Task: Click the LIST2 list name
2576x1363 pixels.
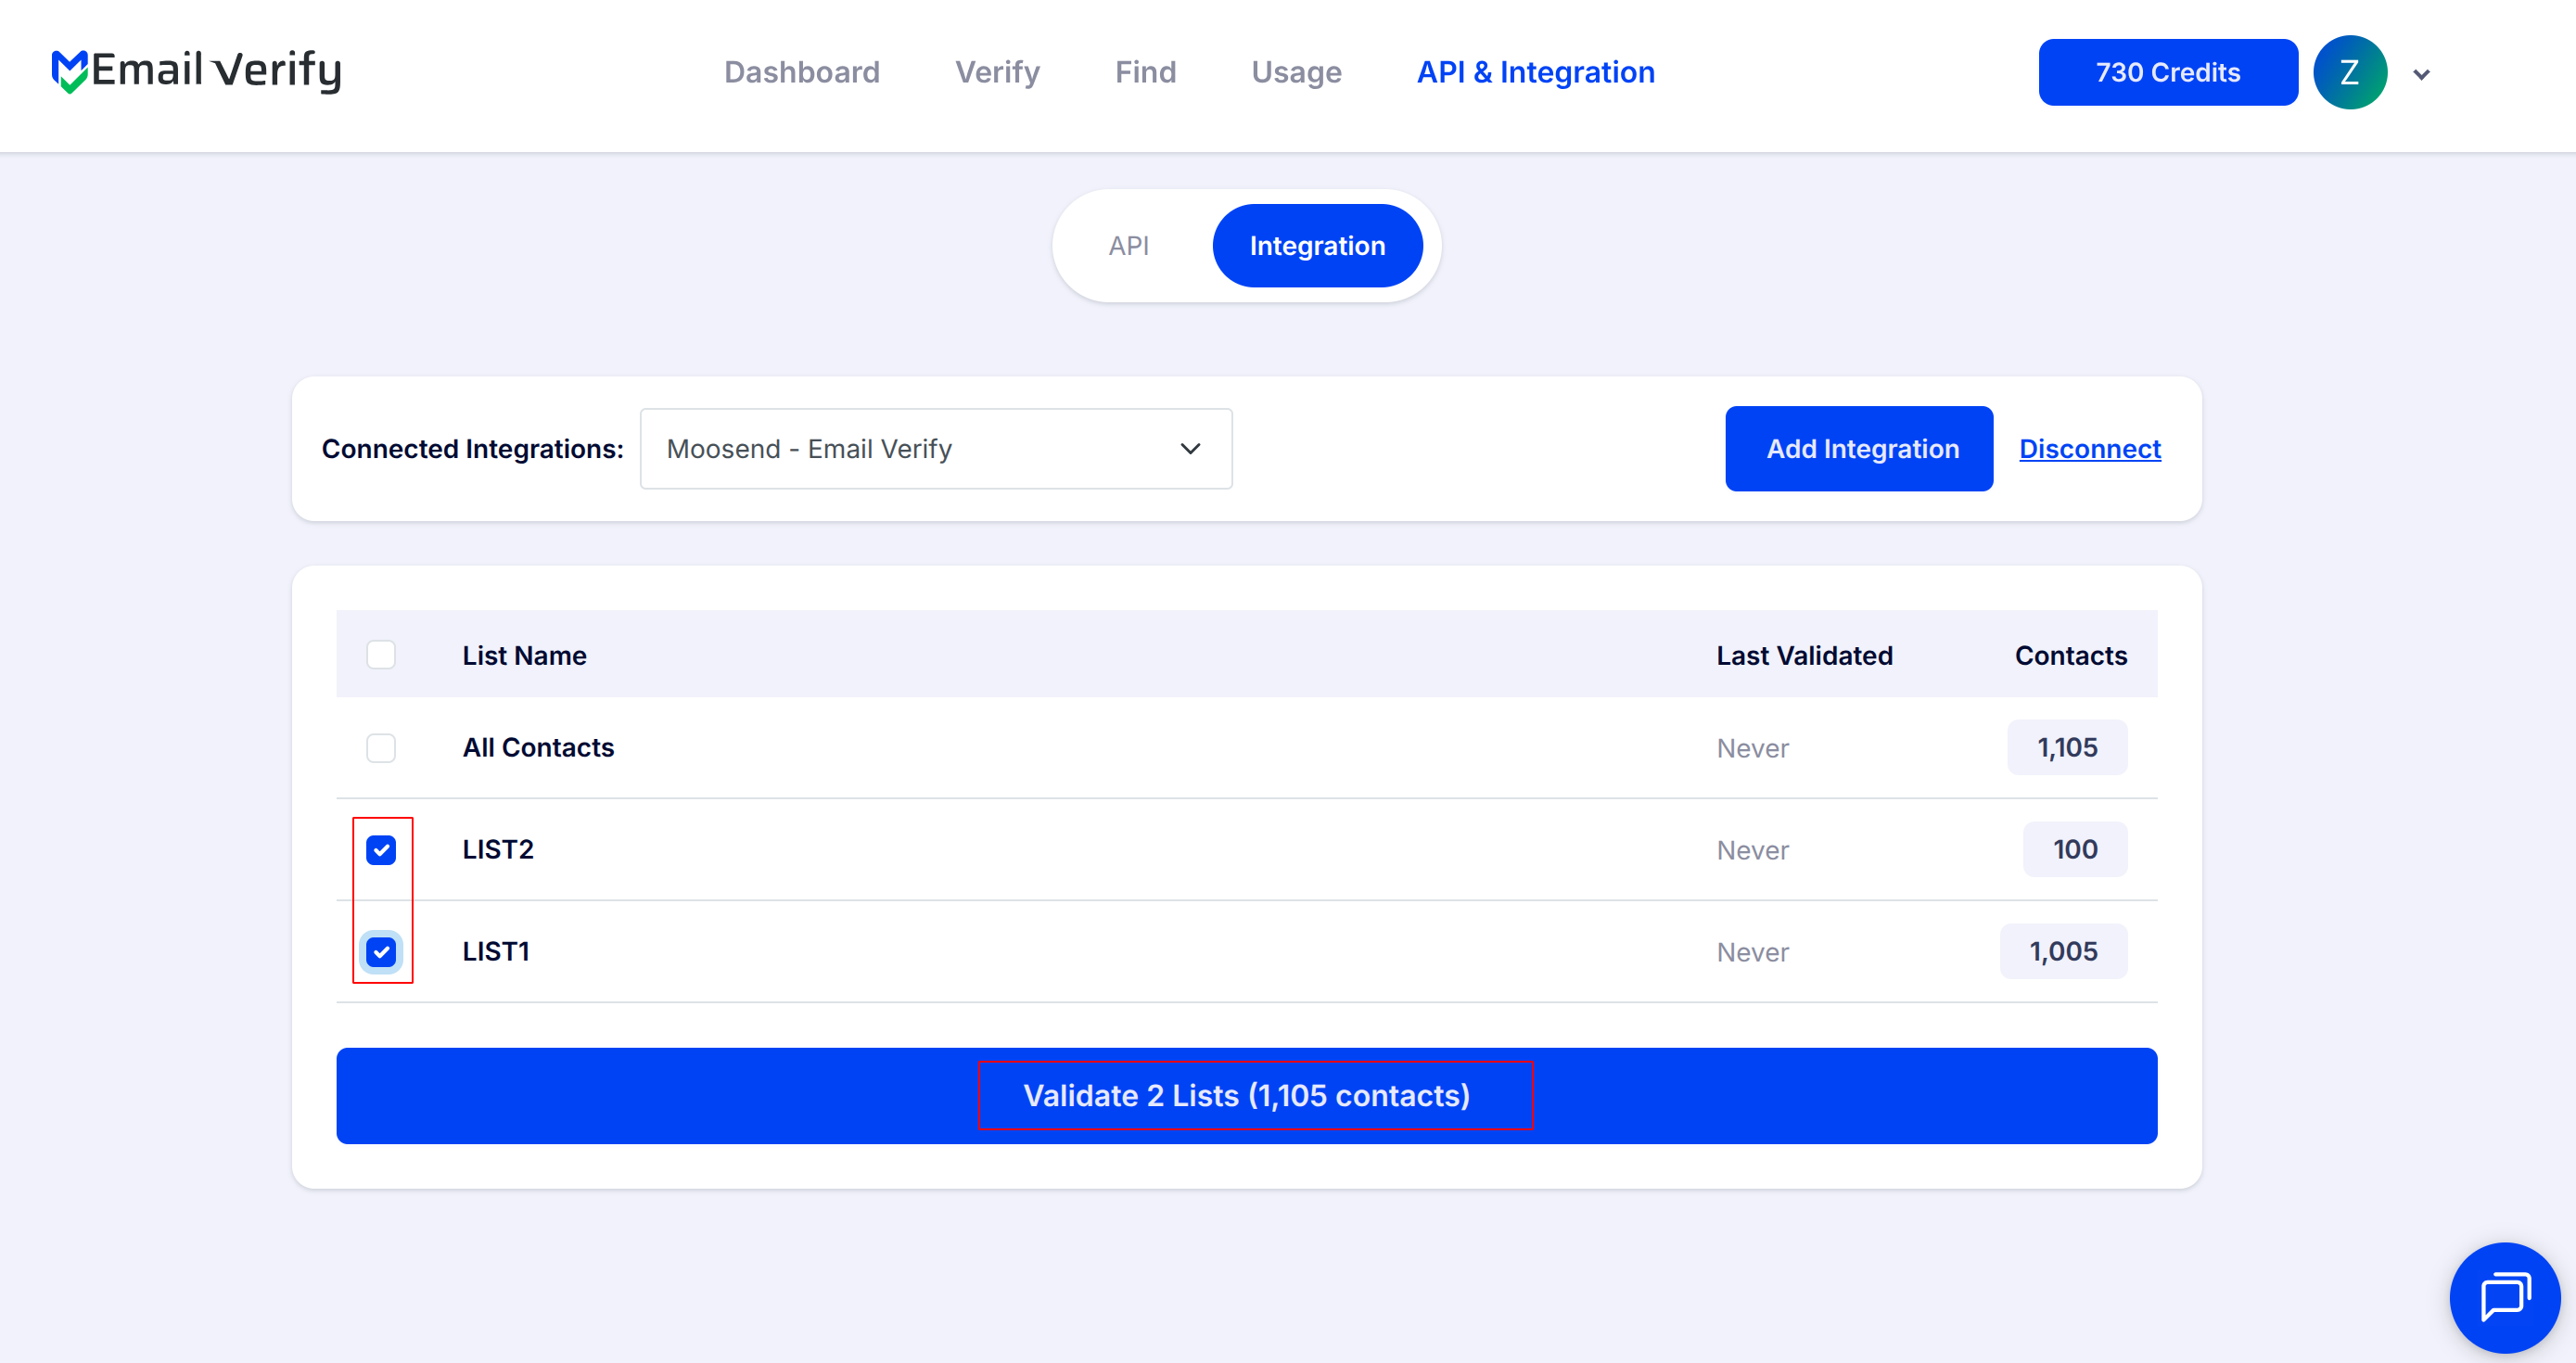Action: pos(498,849)
